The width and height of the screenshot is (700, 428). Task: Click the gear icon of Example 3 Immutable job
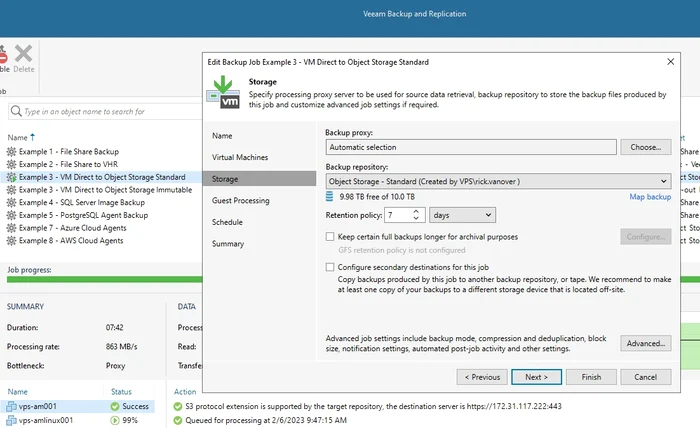pyautogui.click(x=12, y=190)
